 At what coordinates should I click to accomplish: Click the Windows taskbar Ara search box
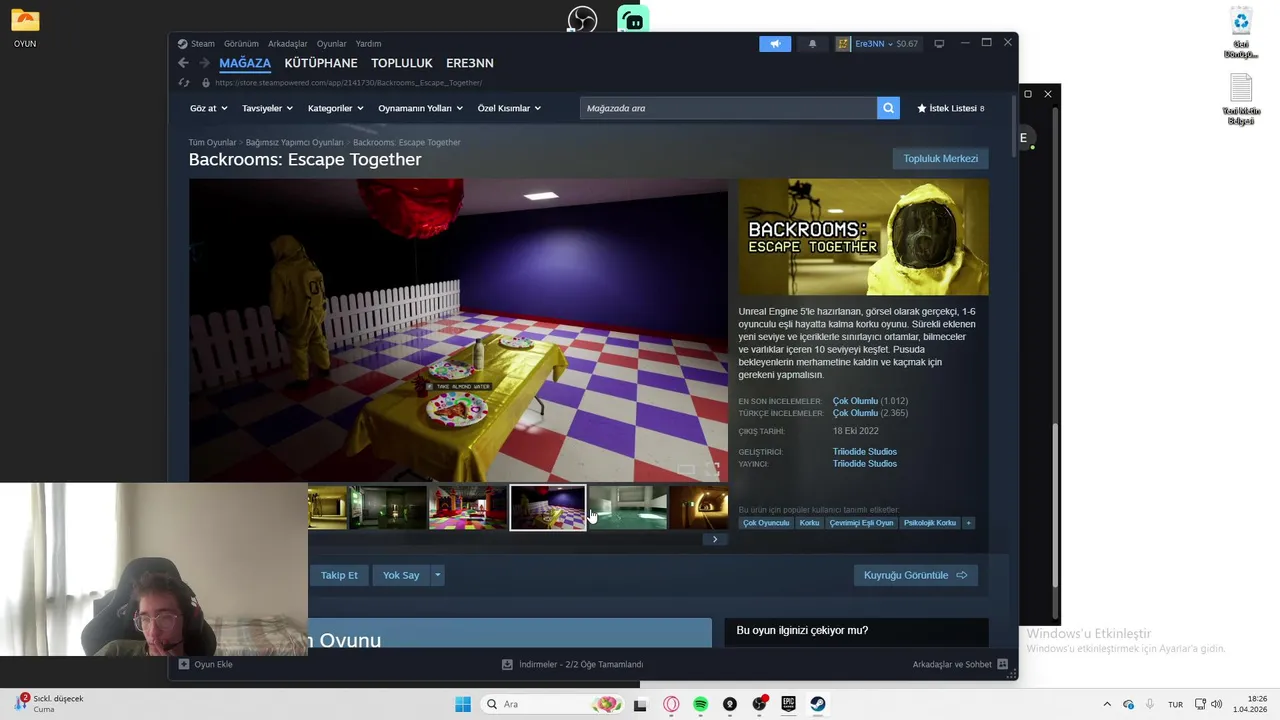(551, 704)
